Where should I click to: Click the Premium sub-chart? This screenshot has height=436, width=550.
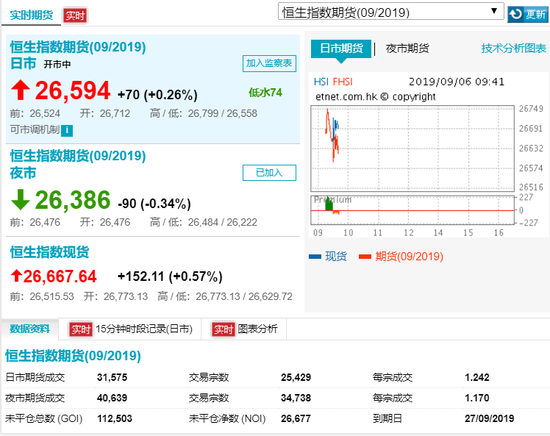(412, 210)
